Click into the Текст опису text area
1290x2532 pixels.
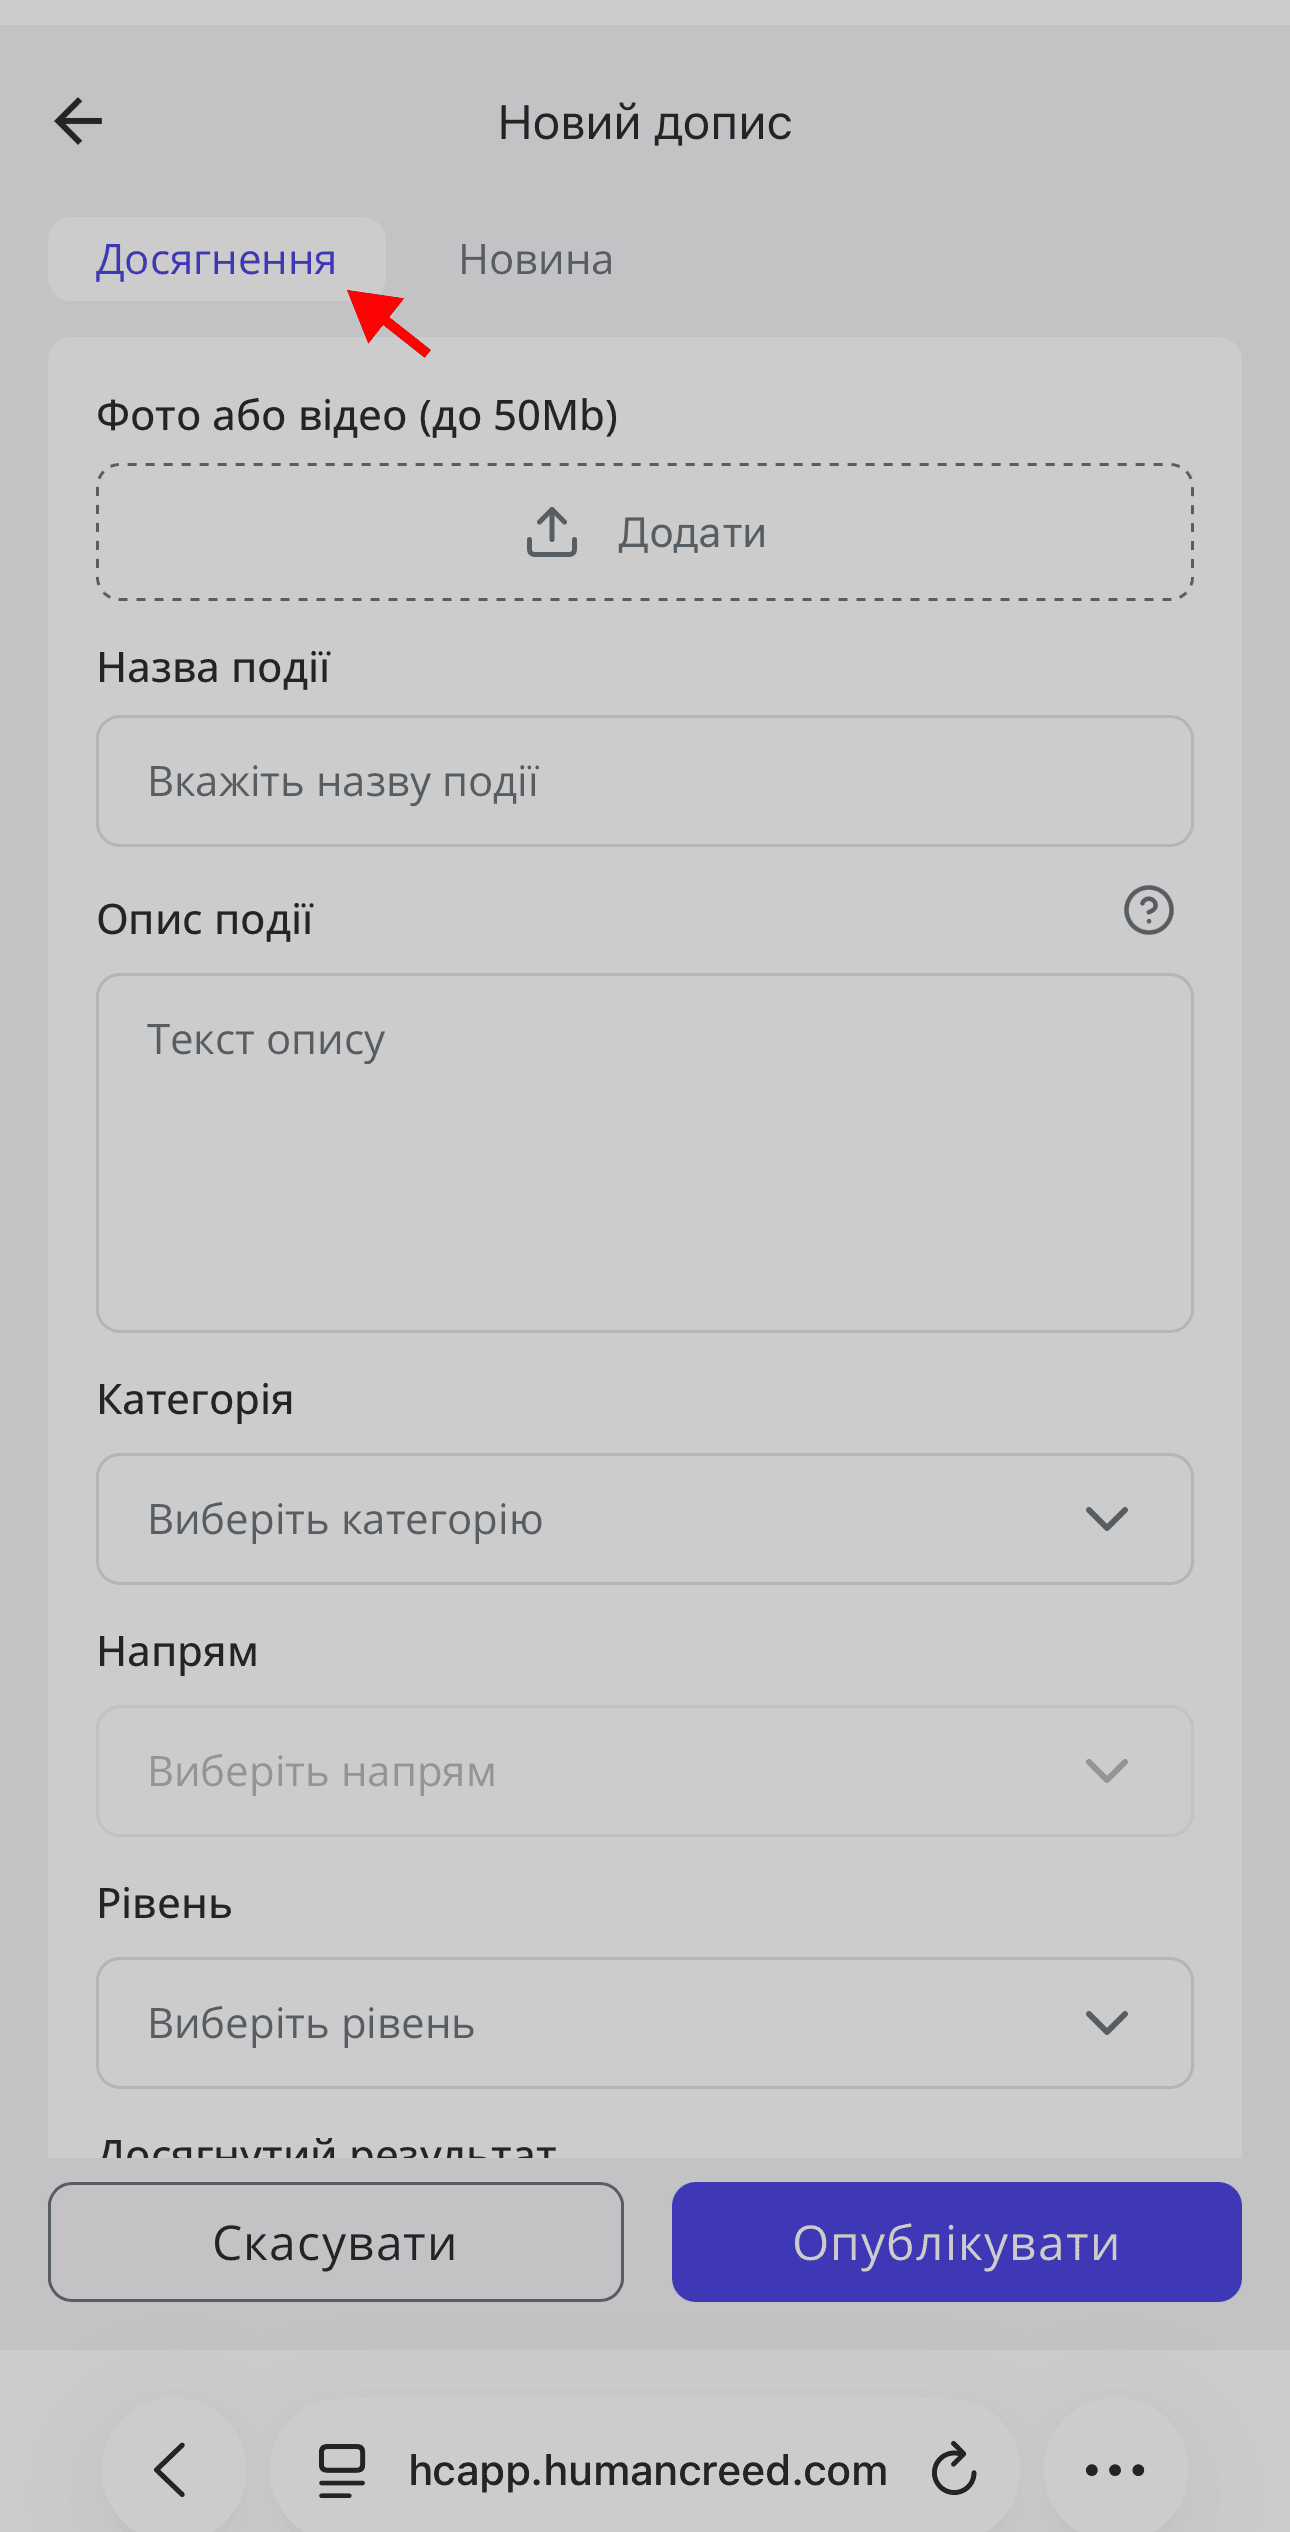(x=644, y=1152)
